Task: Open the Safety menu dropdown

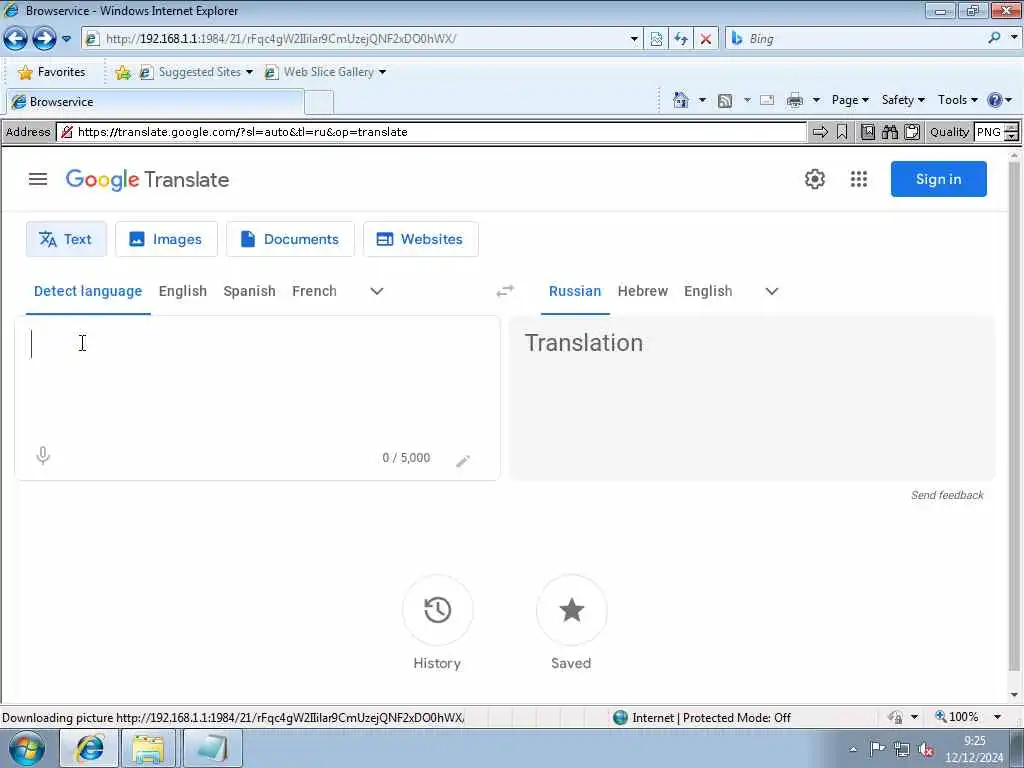Action: tap(903, 100)
